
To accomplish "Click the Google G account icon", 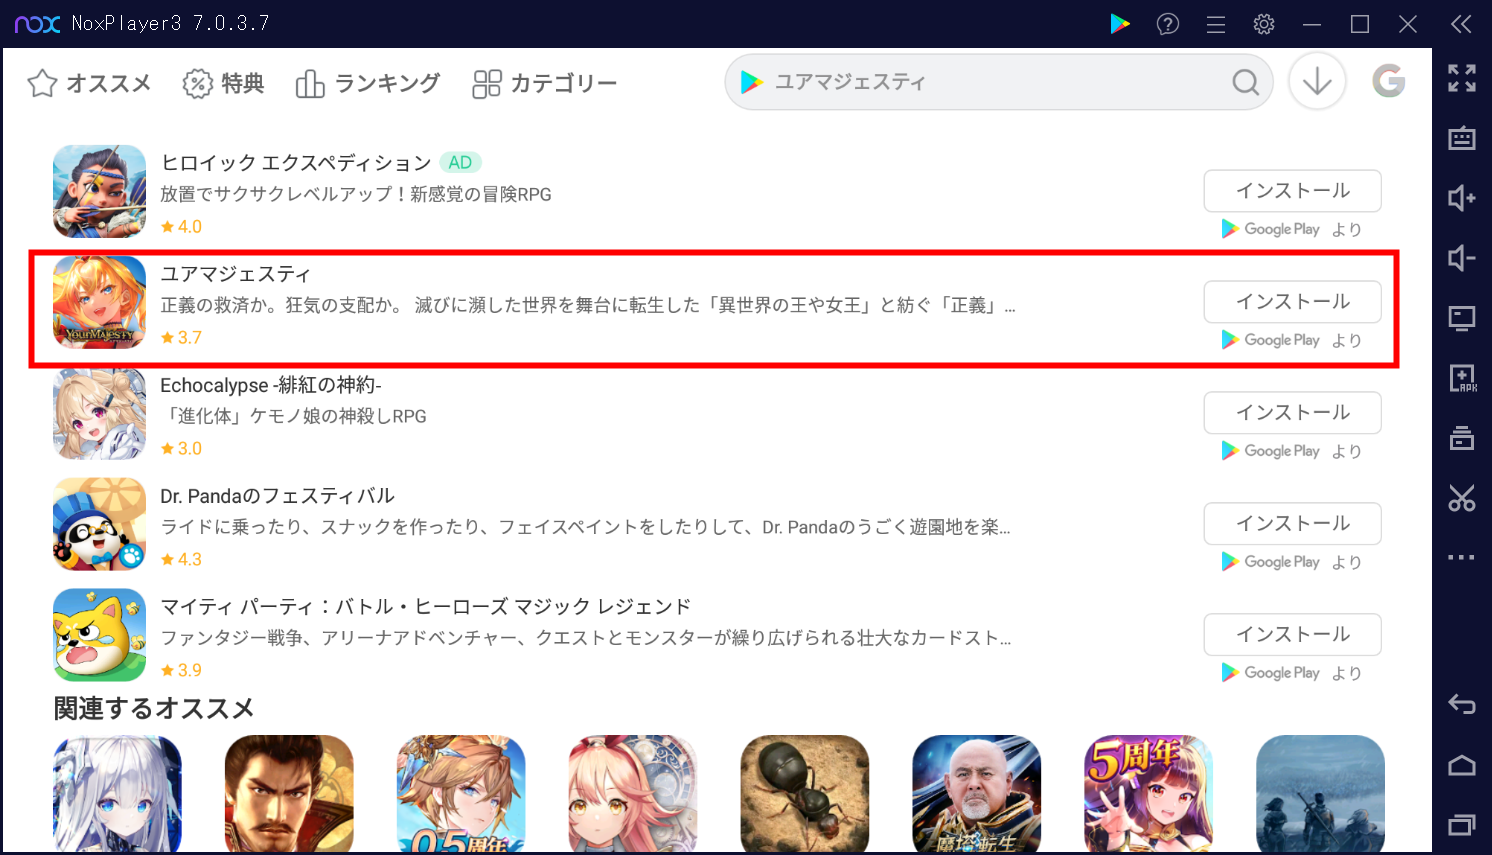I will click(x=1389, y=81).
